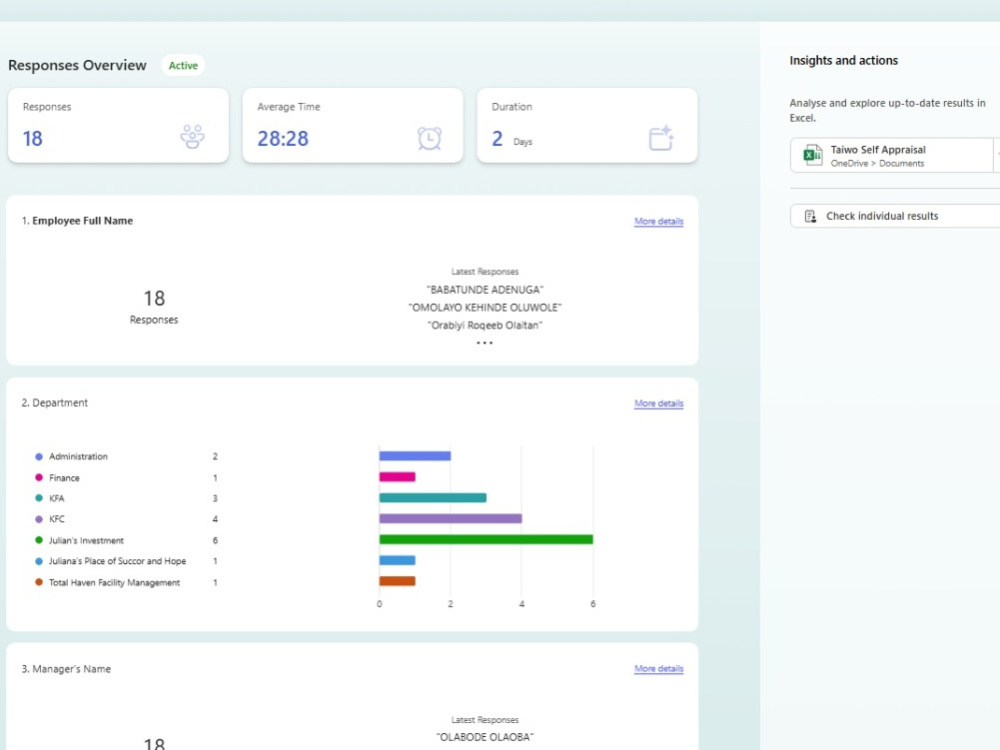The width and height of the screenshot is (1000, 750).
Task: Click the response "BABATUNDE ADENUGA"
Action: point(485,290)
